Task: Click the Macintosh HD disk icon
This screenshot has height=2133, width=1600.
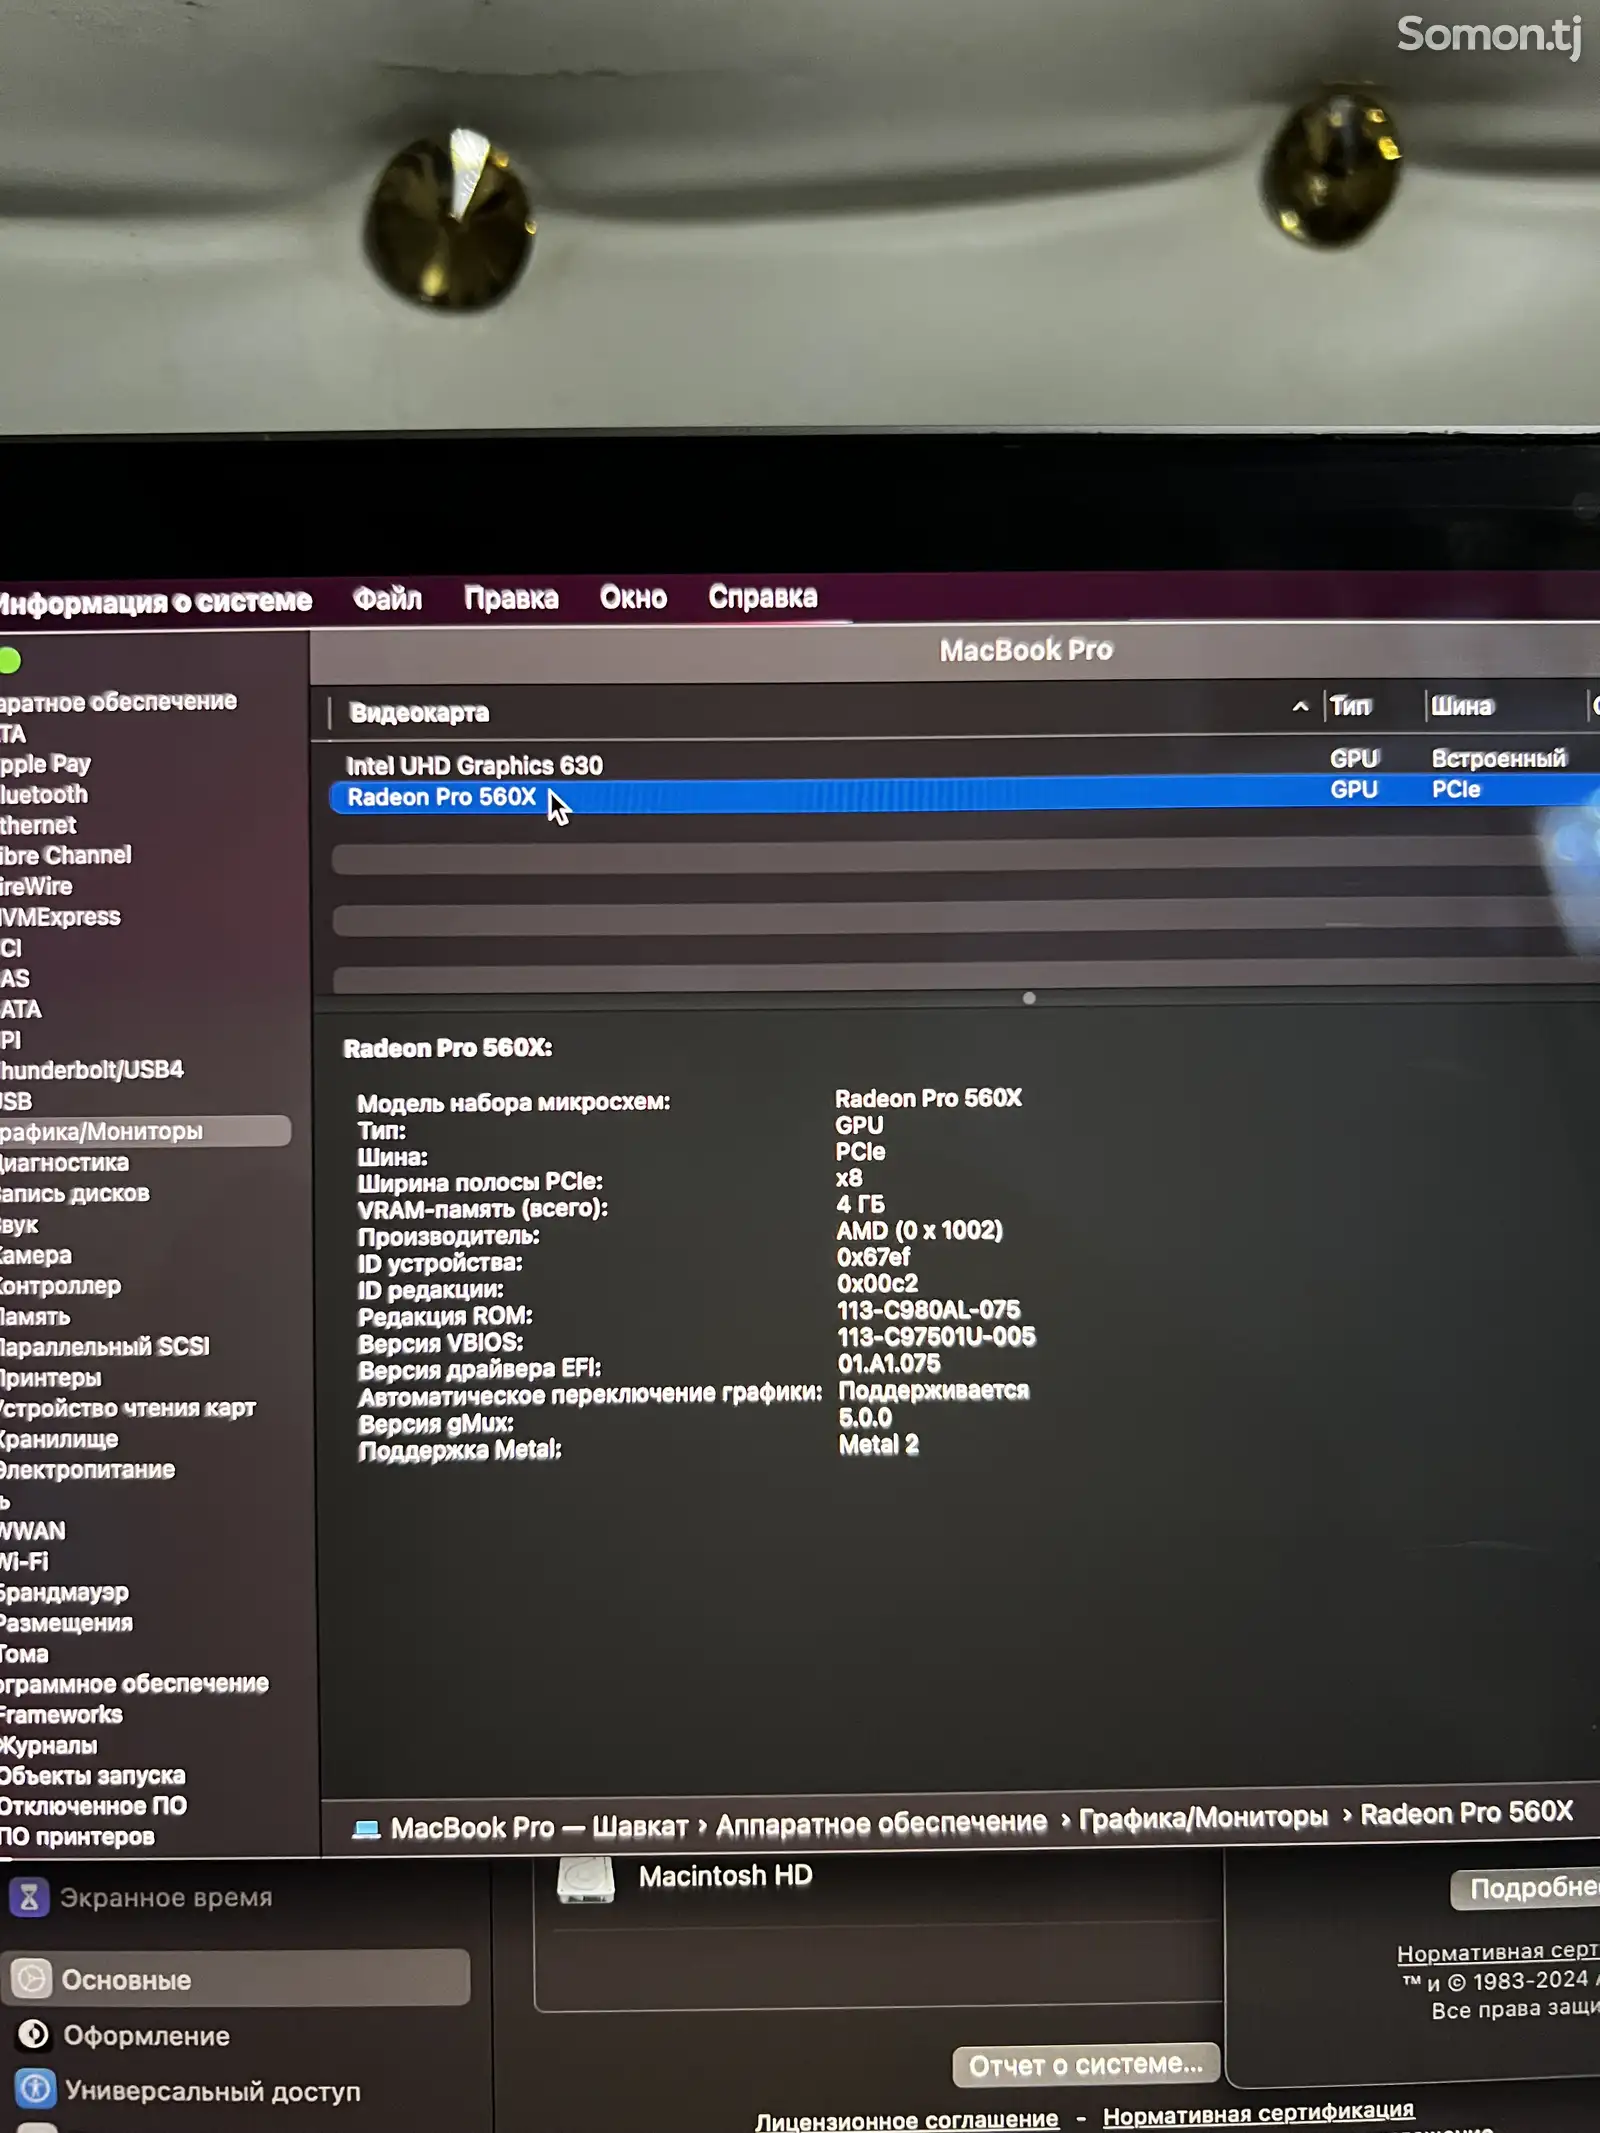Action: click(585, 1879)
